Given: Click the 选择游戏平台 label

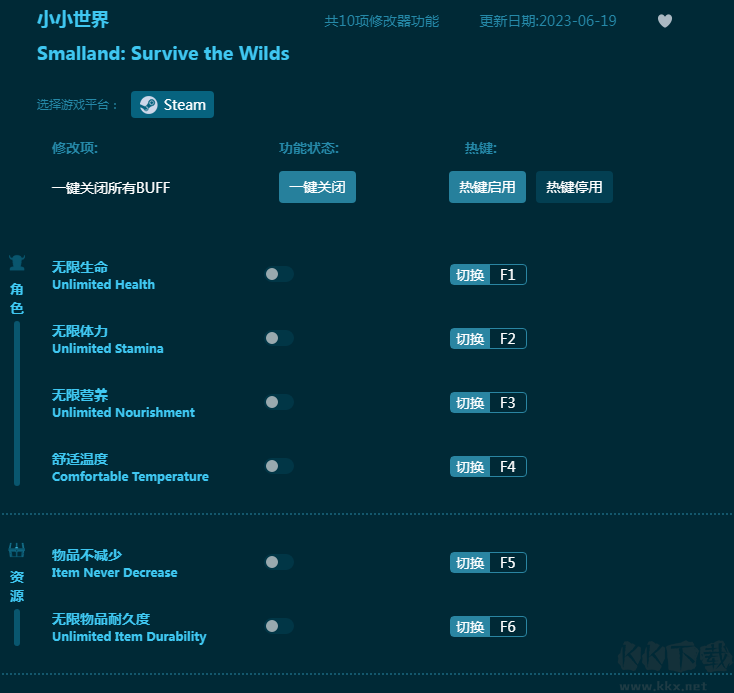Looking at the screenshot, I should 77,104.
